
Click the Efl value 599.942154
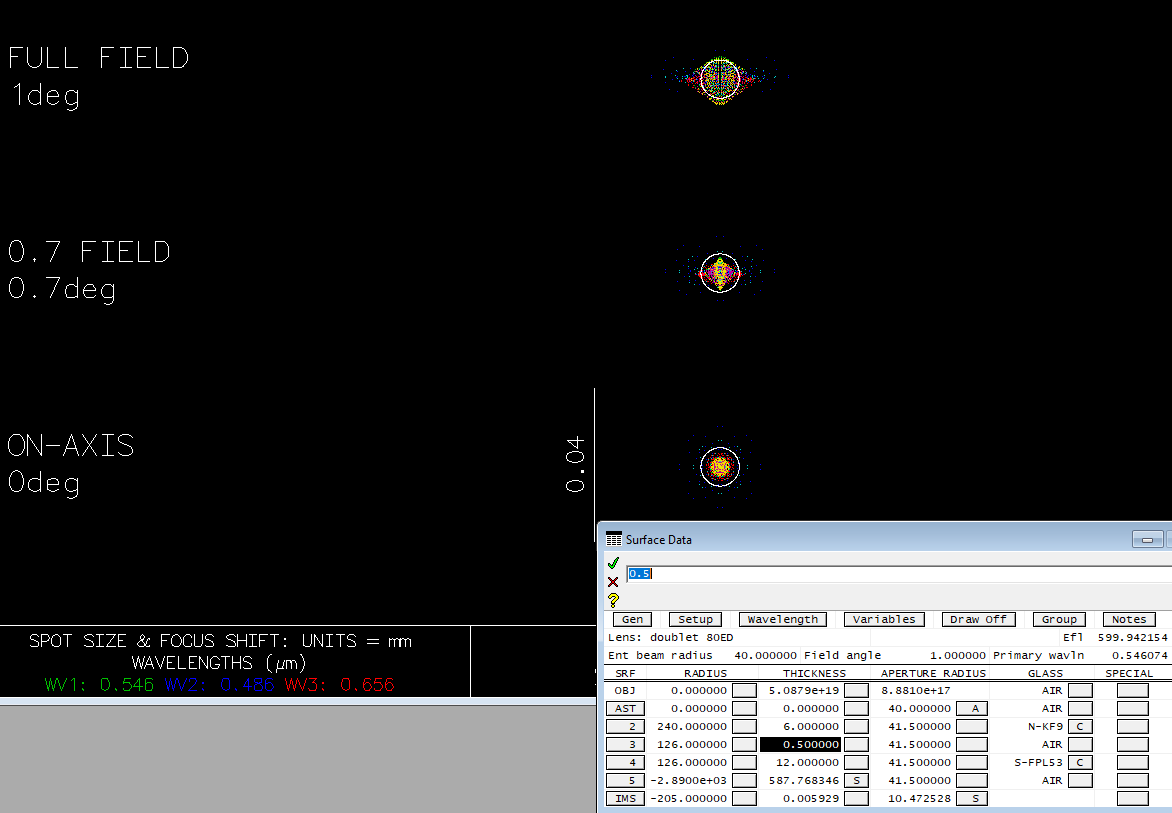click(x=1132, y=637)
